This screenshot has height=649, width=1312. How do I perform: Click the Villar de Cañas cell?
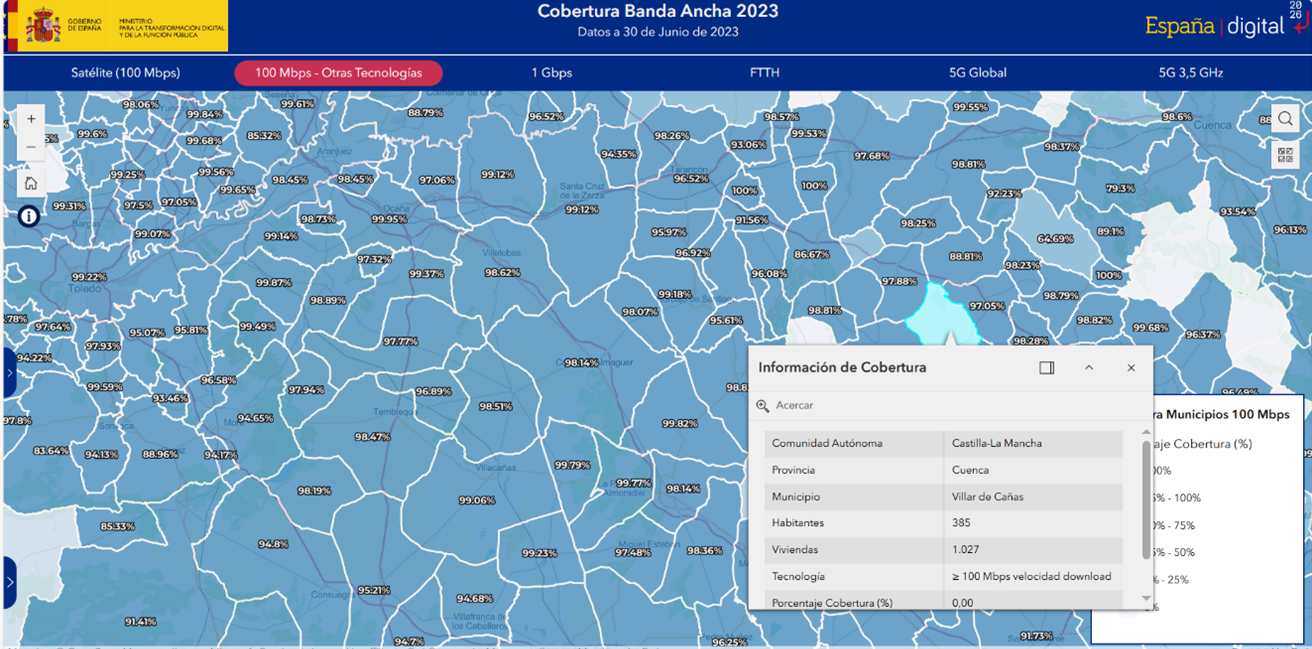pyautogui.click(x=1033, y=497)
